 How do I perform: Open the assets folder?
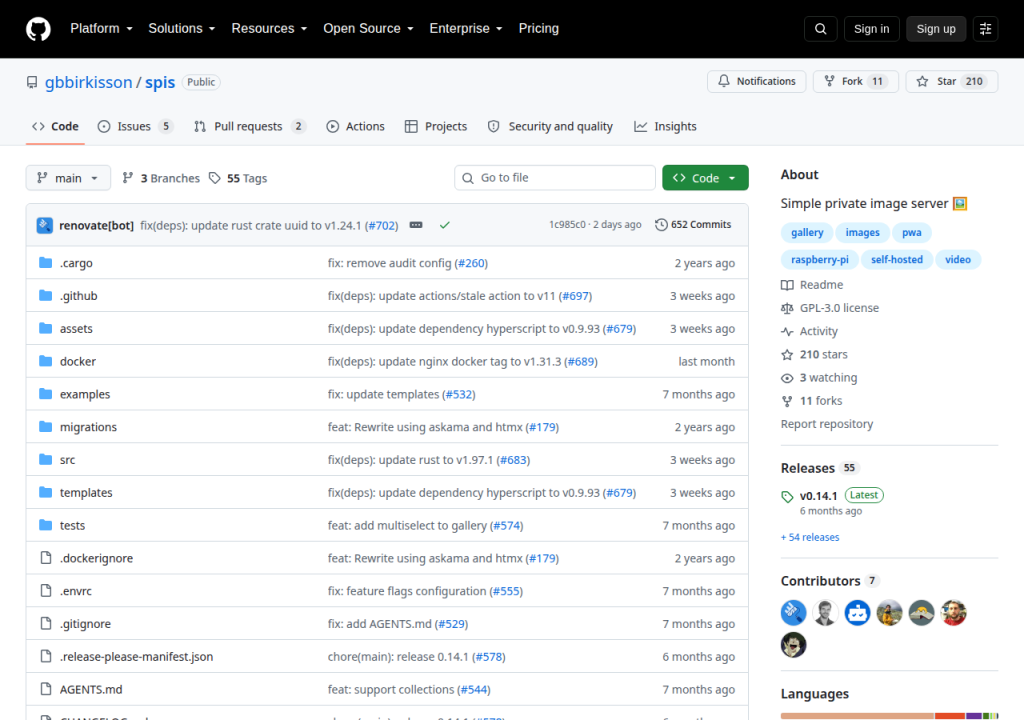pos(76,329)
